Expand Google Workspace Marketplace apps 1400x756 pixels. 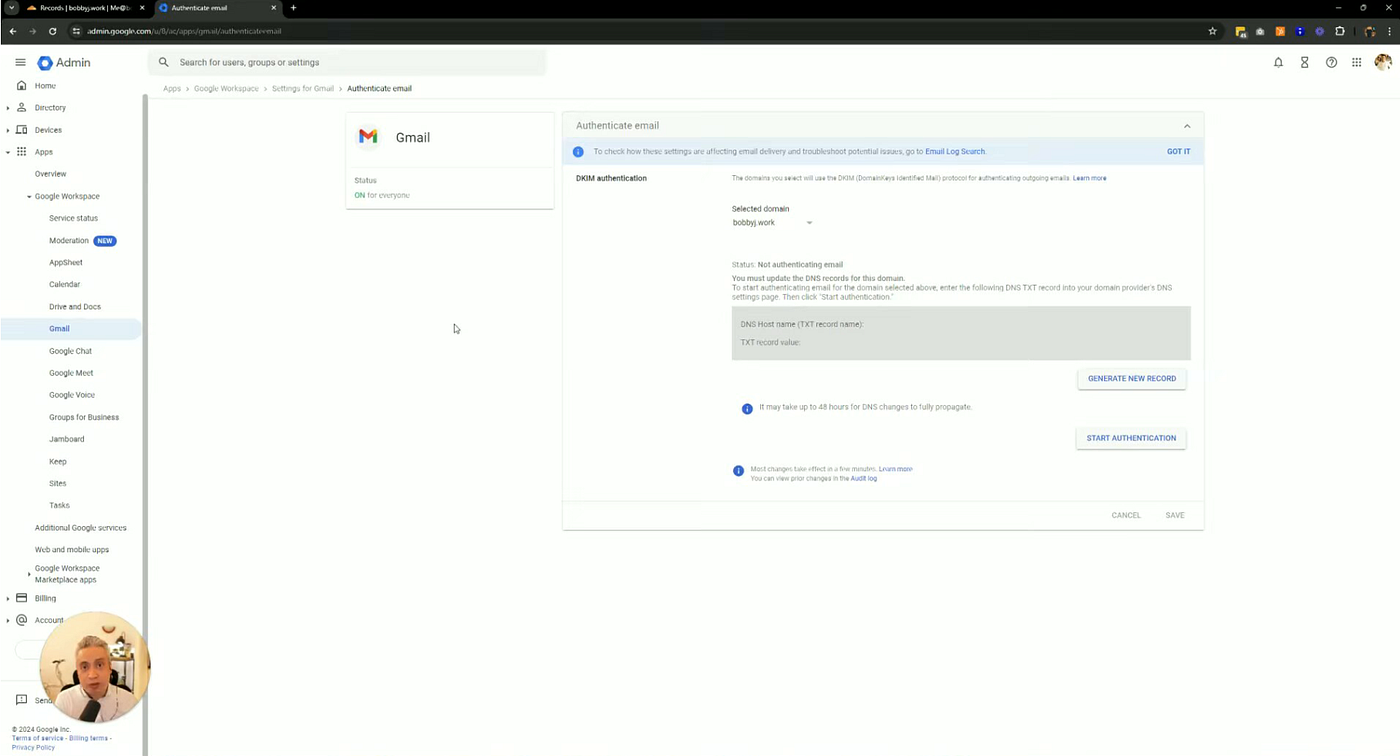(29, 574)
